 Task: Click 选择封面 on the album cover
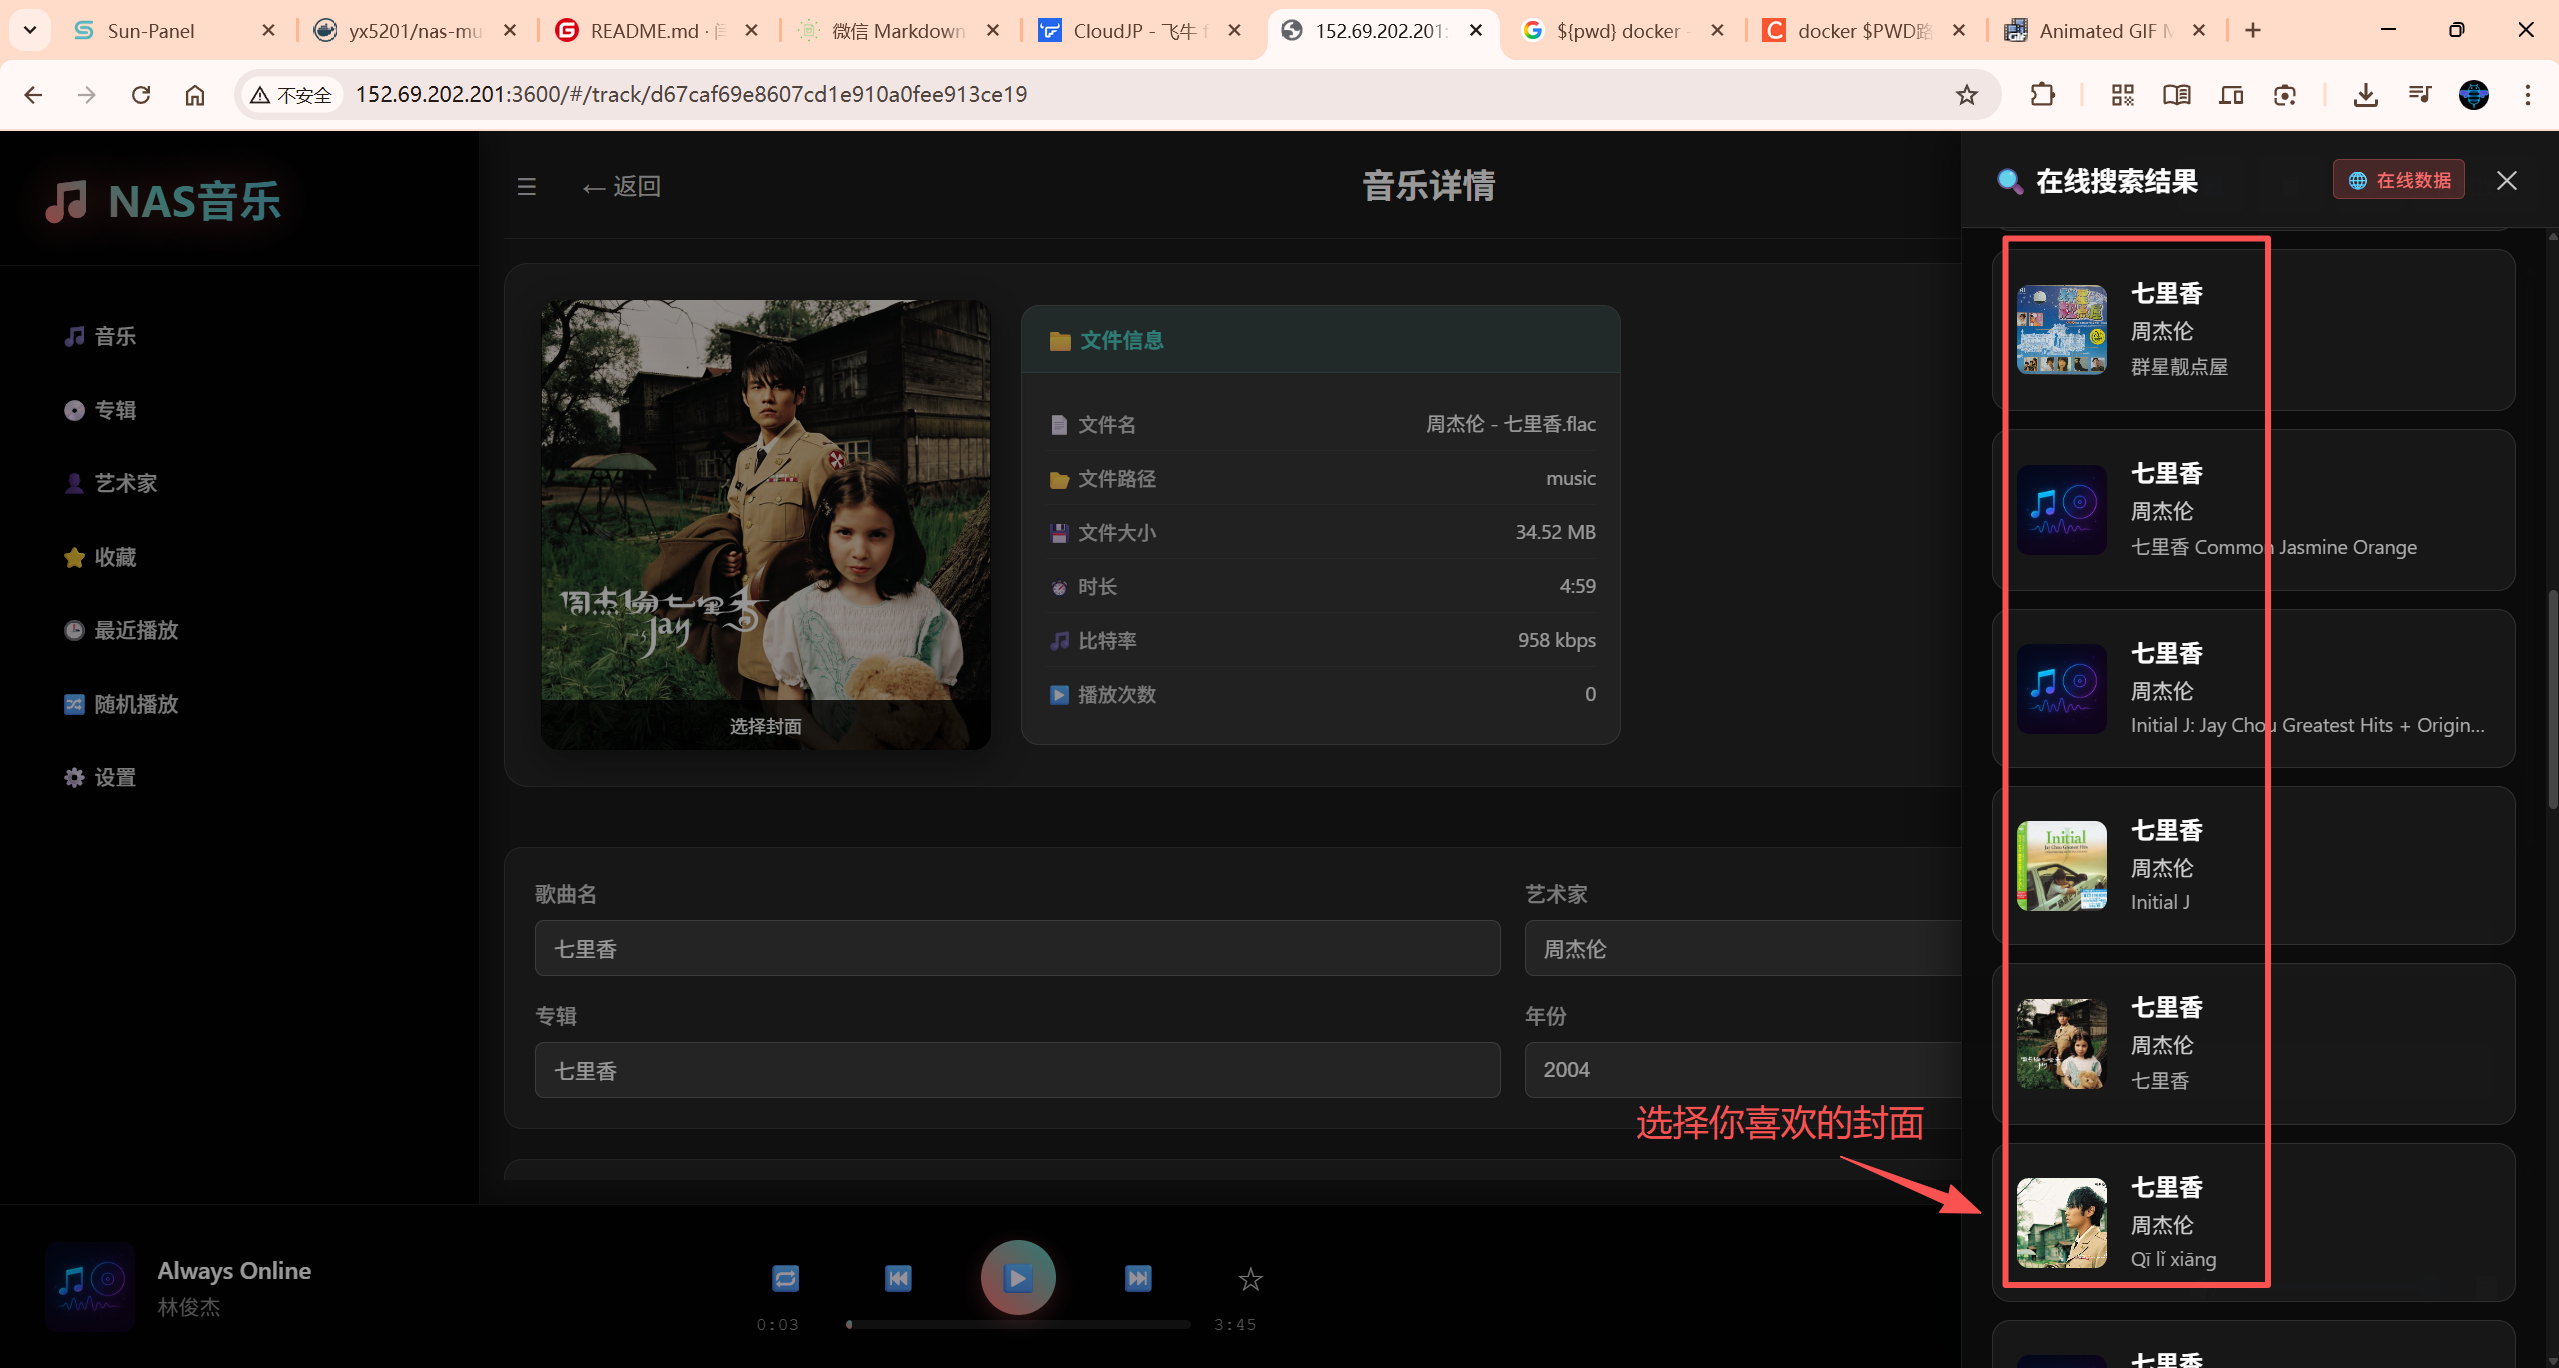(x=765, y=726)
